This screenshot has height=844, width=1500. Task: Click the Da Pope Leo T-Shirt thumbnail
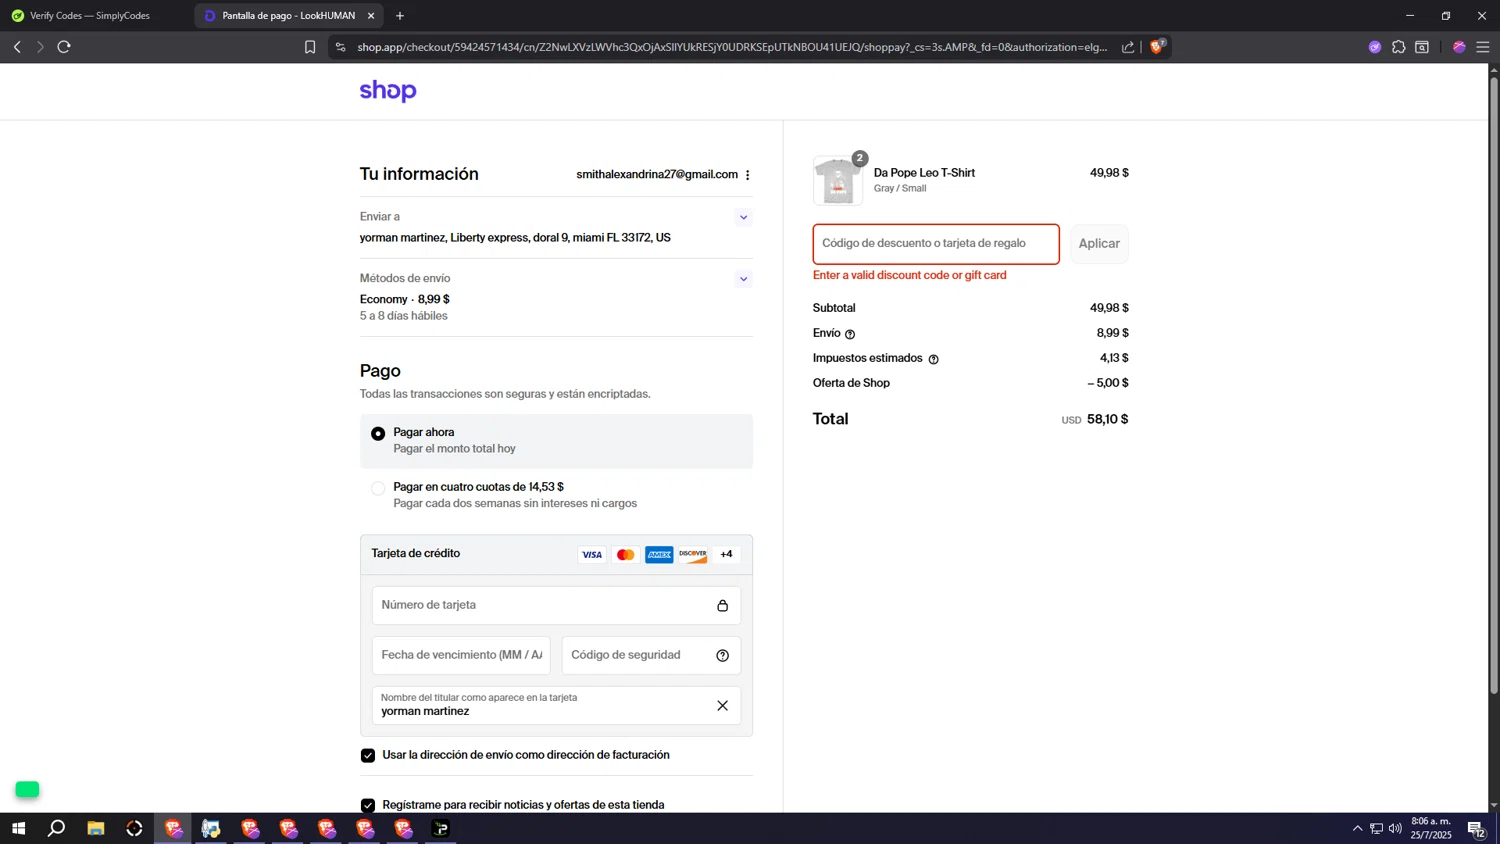click(838, 181)
